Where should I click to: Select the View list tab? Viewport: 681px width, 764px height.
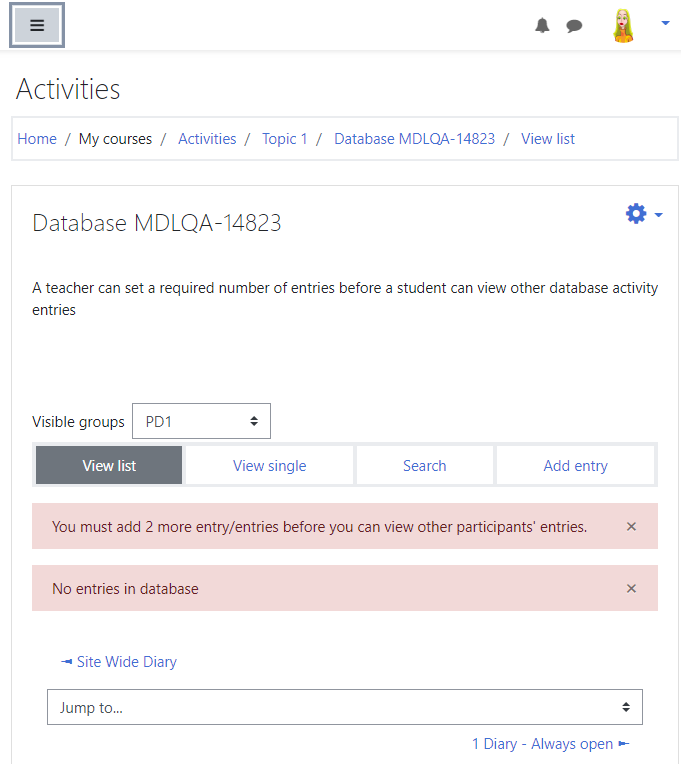click(109, 465)
